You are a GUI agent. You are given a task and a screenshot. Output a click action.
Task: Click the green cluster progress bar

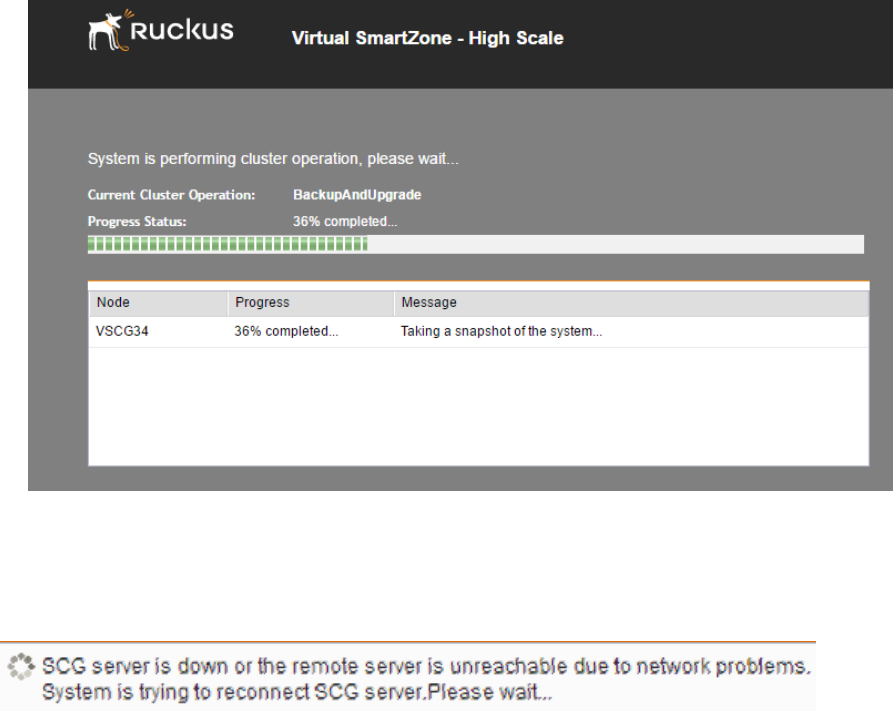click(x=476, y=244)
